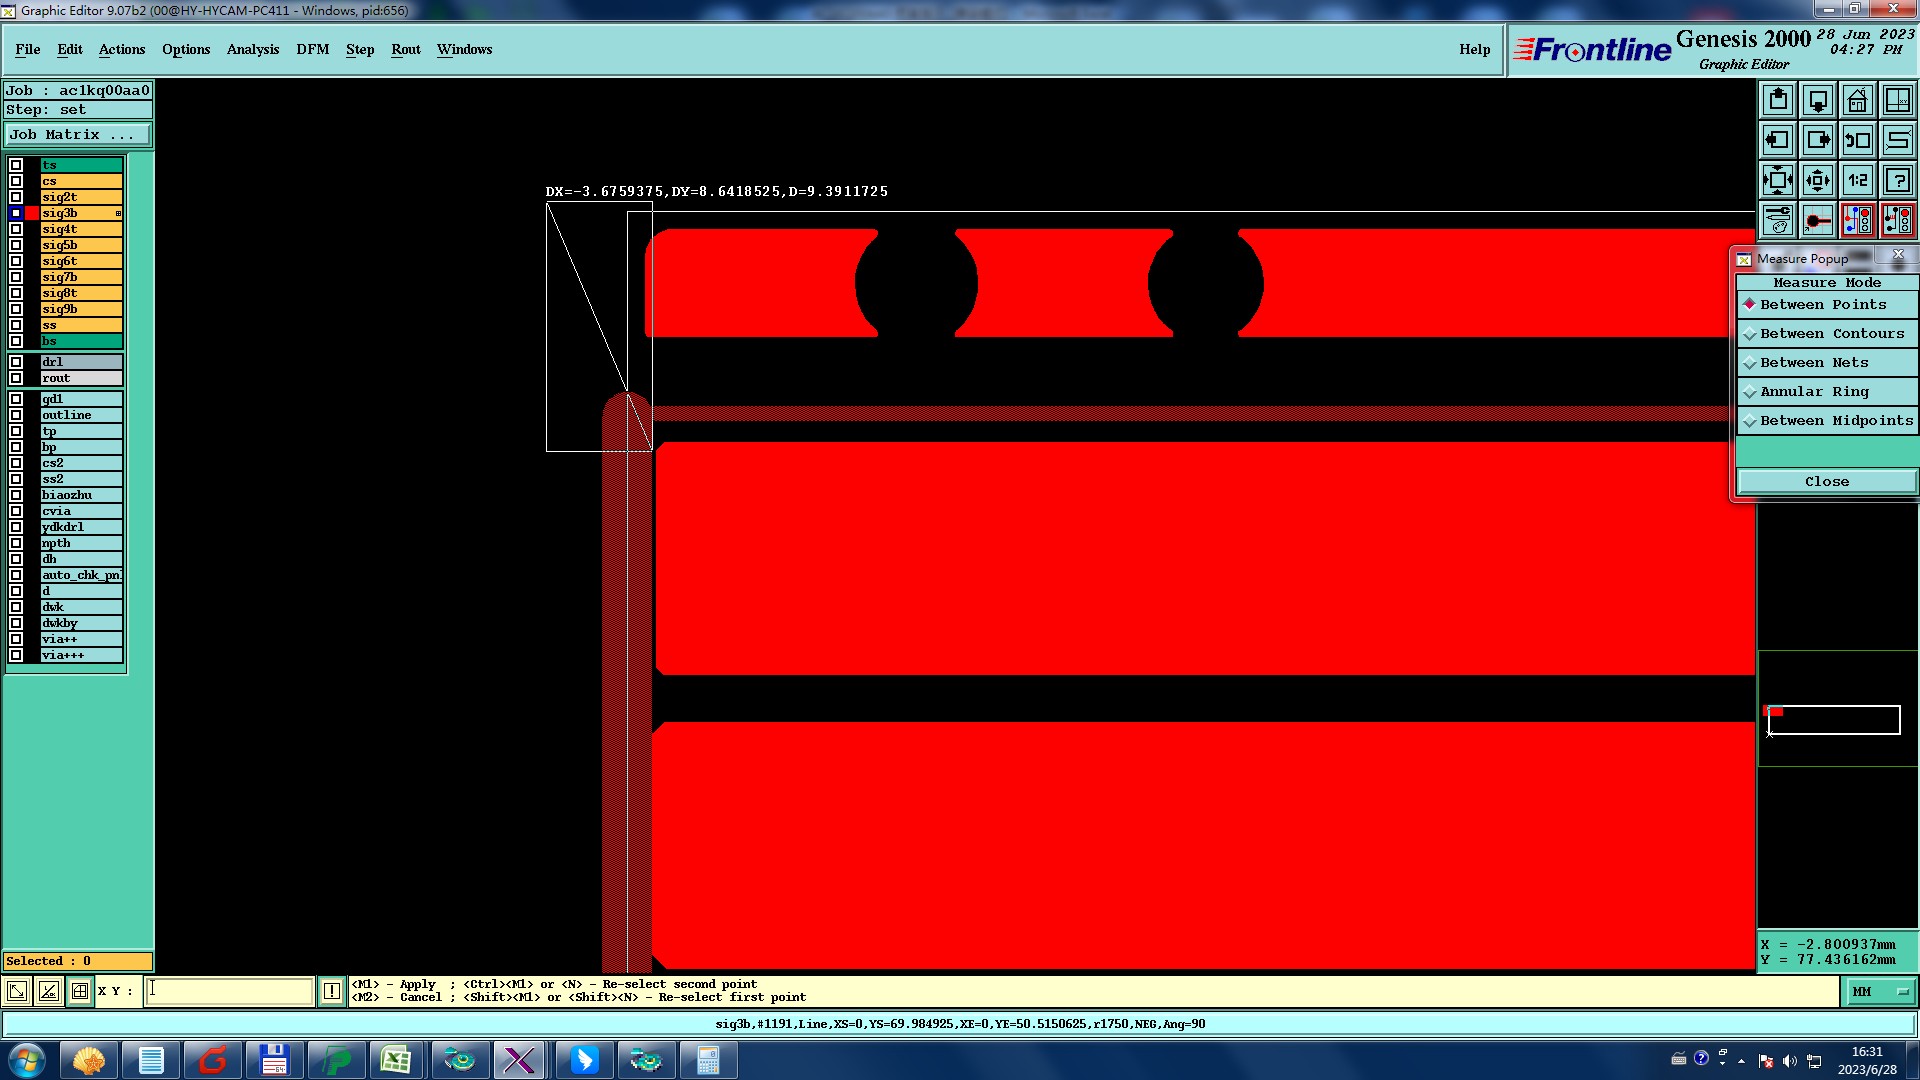Toggle visibility checkbox for layer sig4t
This screenshot has height=1080, width=1920.
point(16,229)
